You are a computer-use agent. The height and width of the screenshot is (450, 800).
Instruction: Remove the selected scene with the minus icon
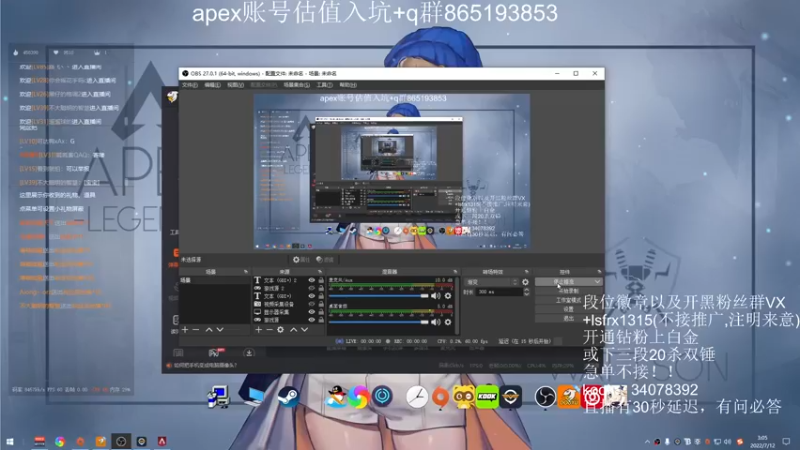196,330
